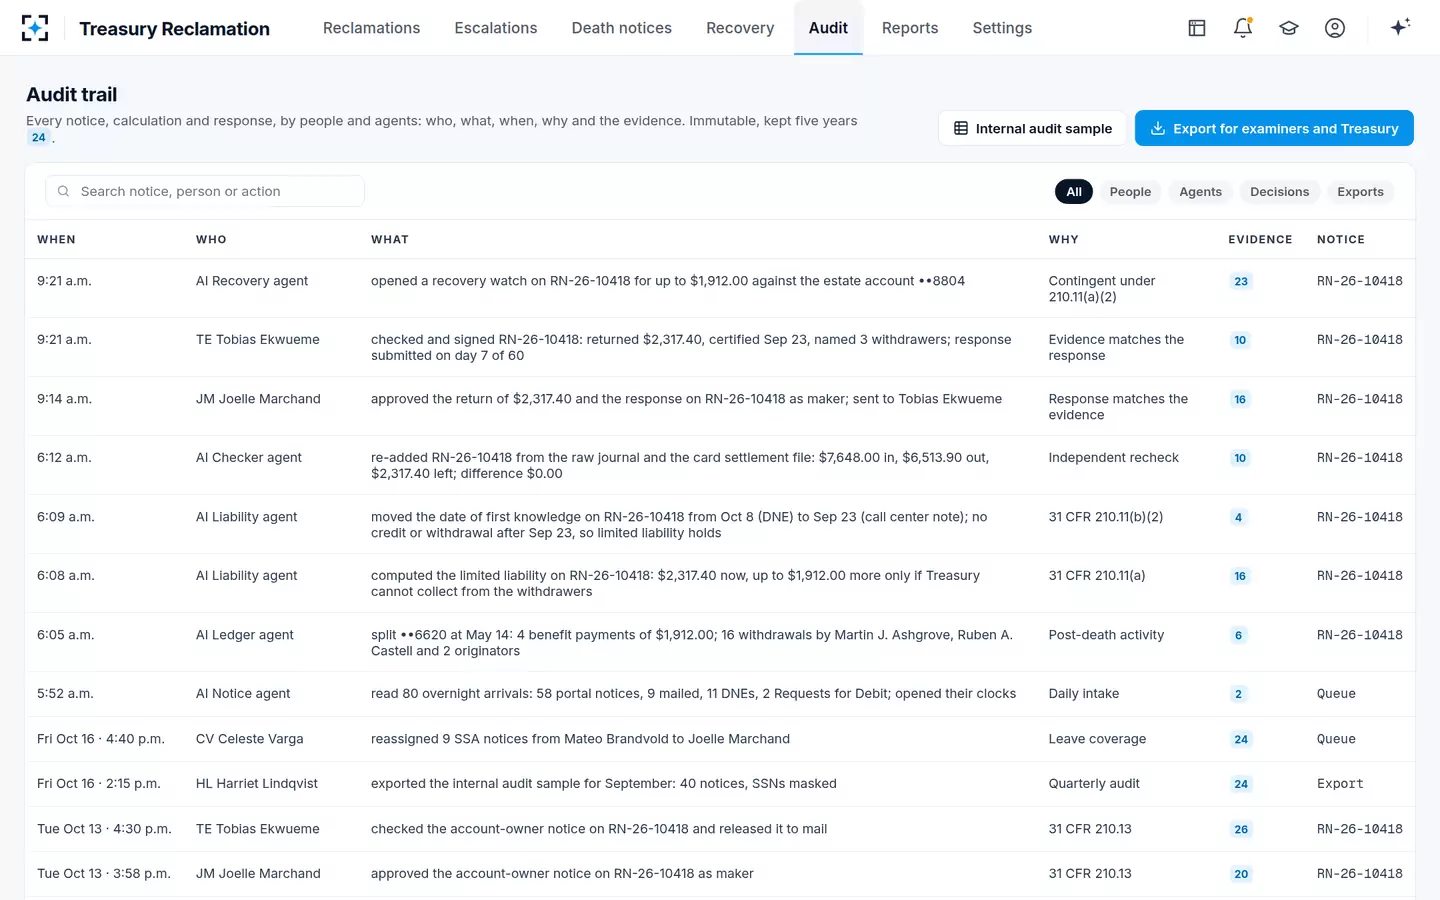The height and width of the screenshot is (900, 1440).
Task: Open evidence badge 23 on the recovery watch row
Action: coord(1241,282)
